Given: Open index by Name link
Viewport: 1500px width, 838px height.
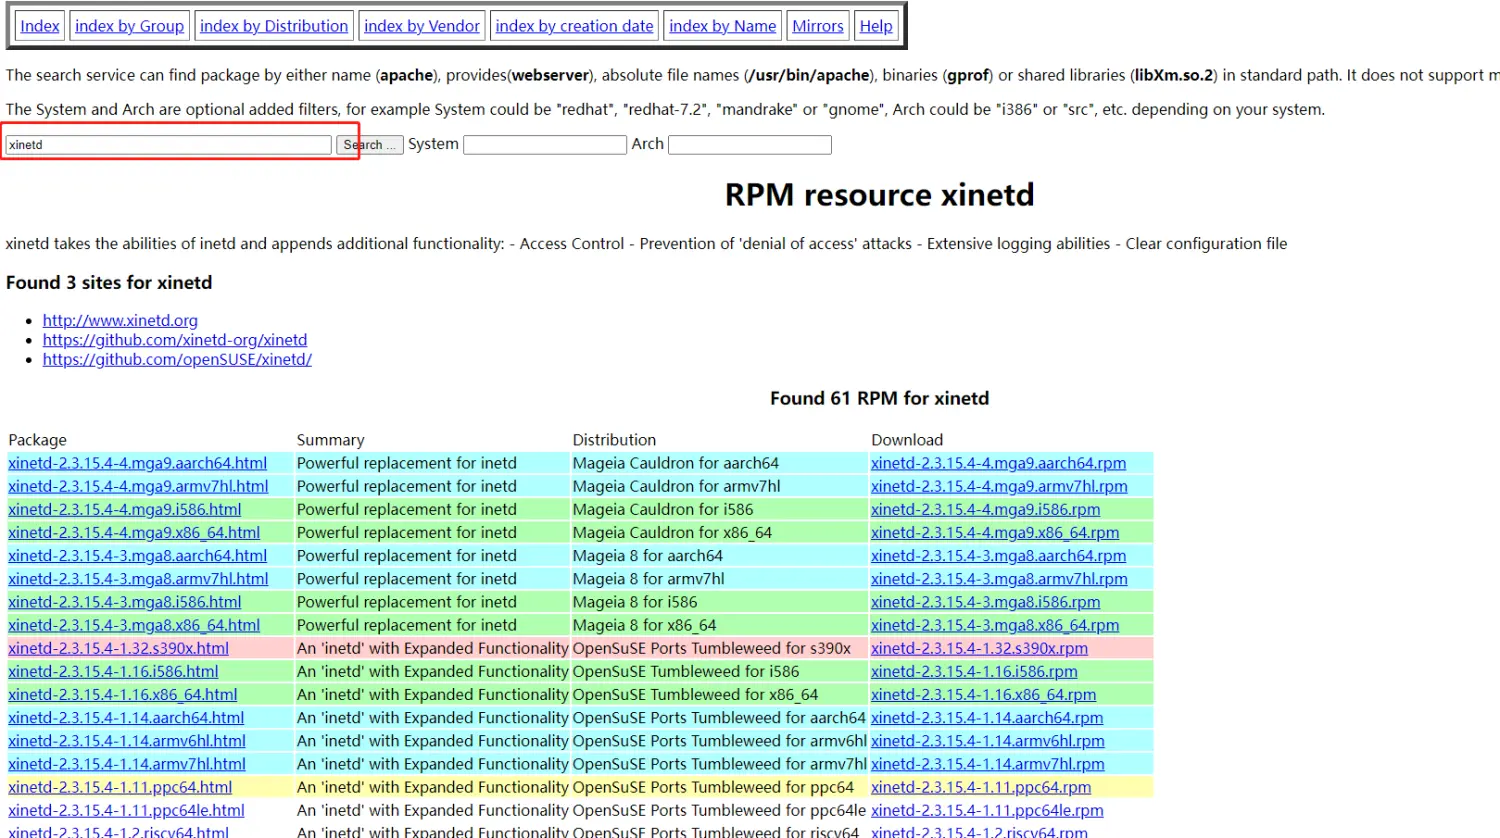Looking at the screenshot, I should tap(722, 26).
